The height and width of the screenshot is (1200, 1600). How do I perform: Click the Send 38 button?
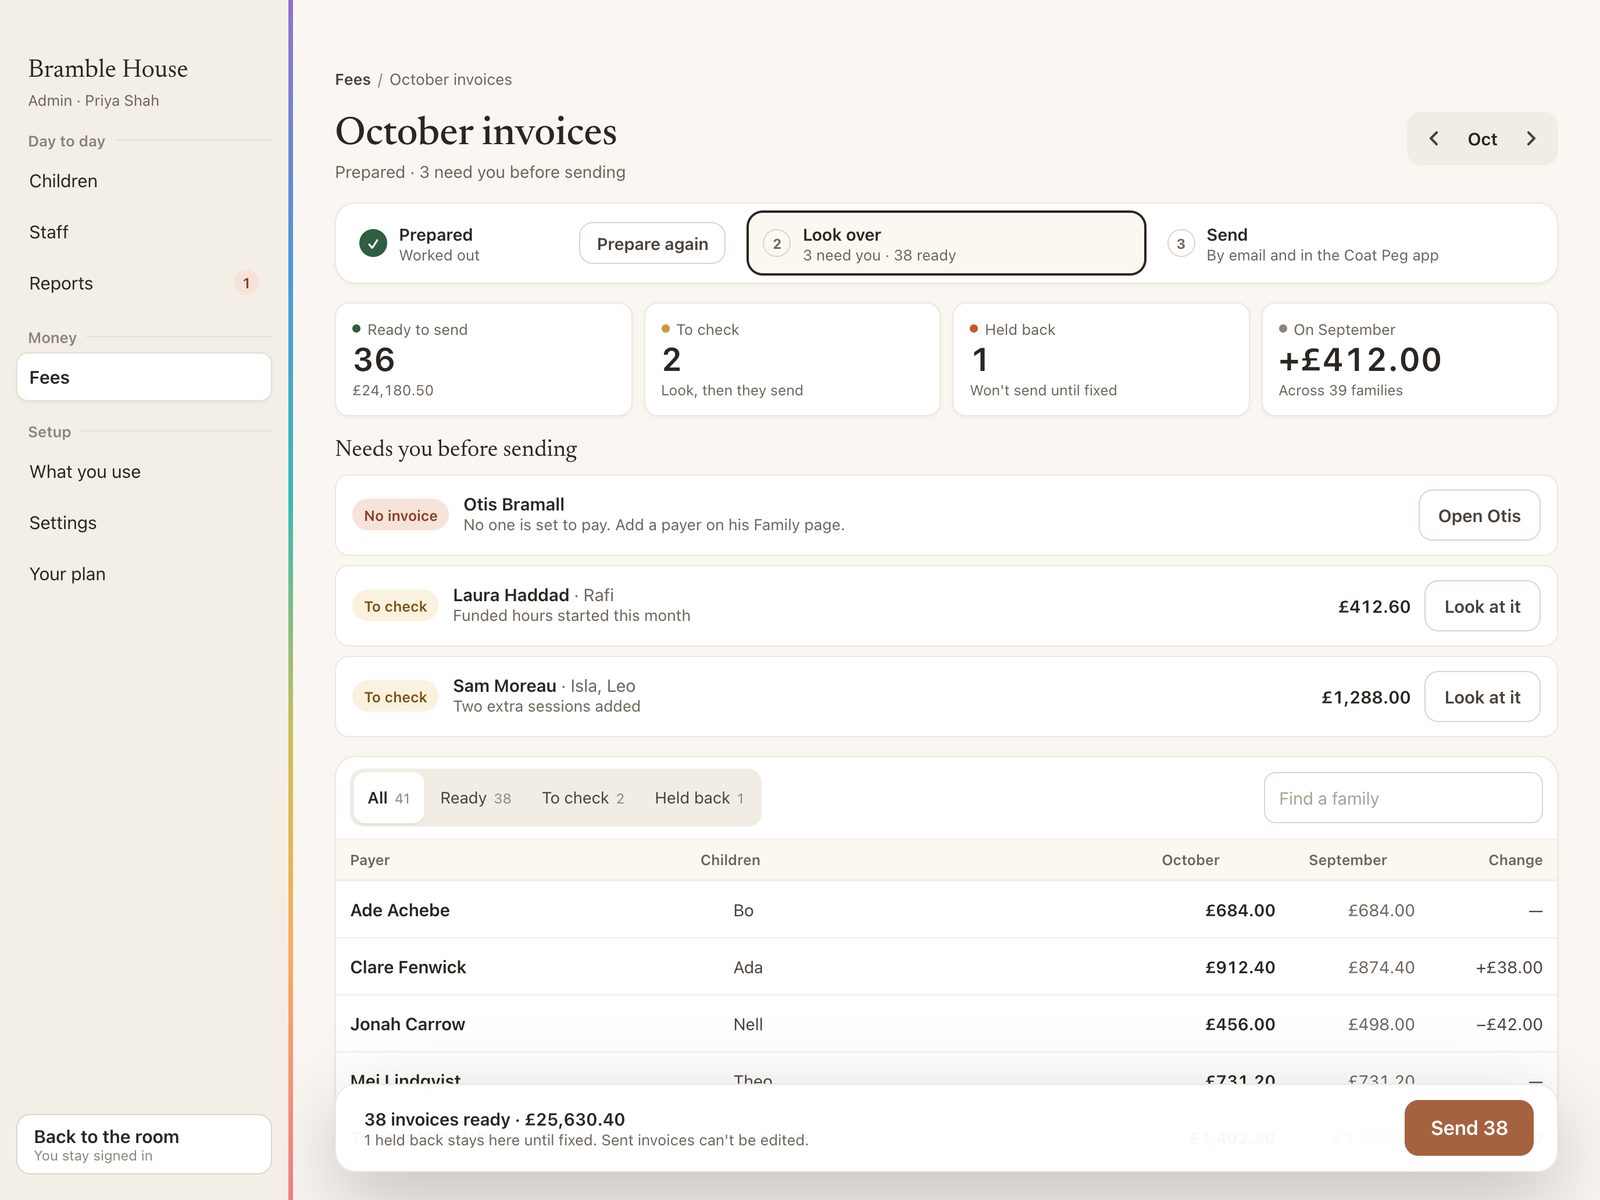coord(1469,1128)
